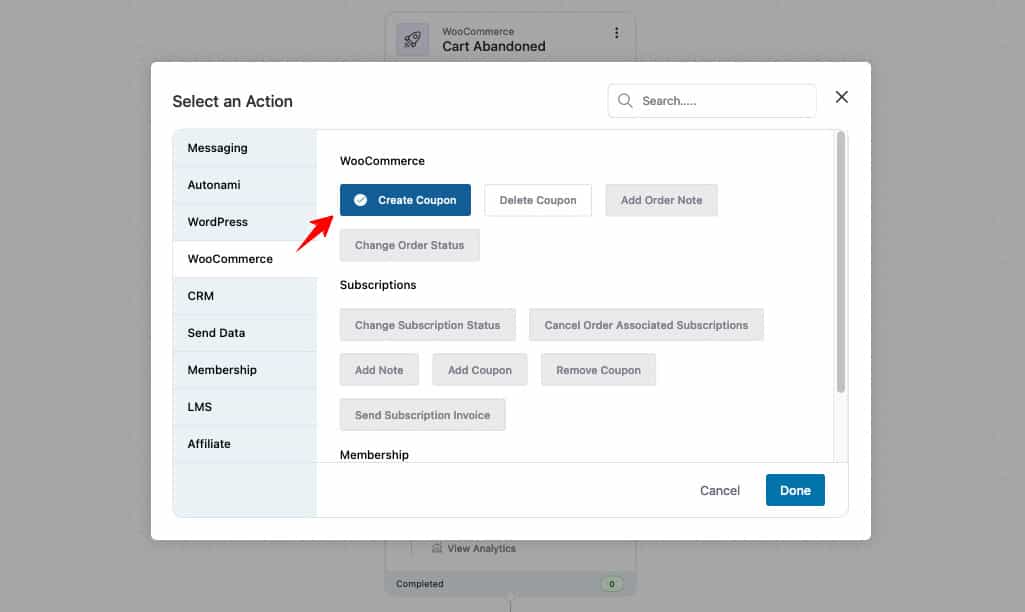Select the WooCommerce category tab
1025x612 pixels.
click(244, 259)
